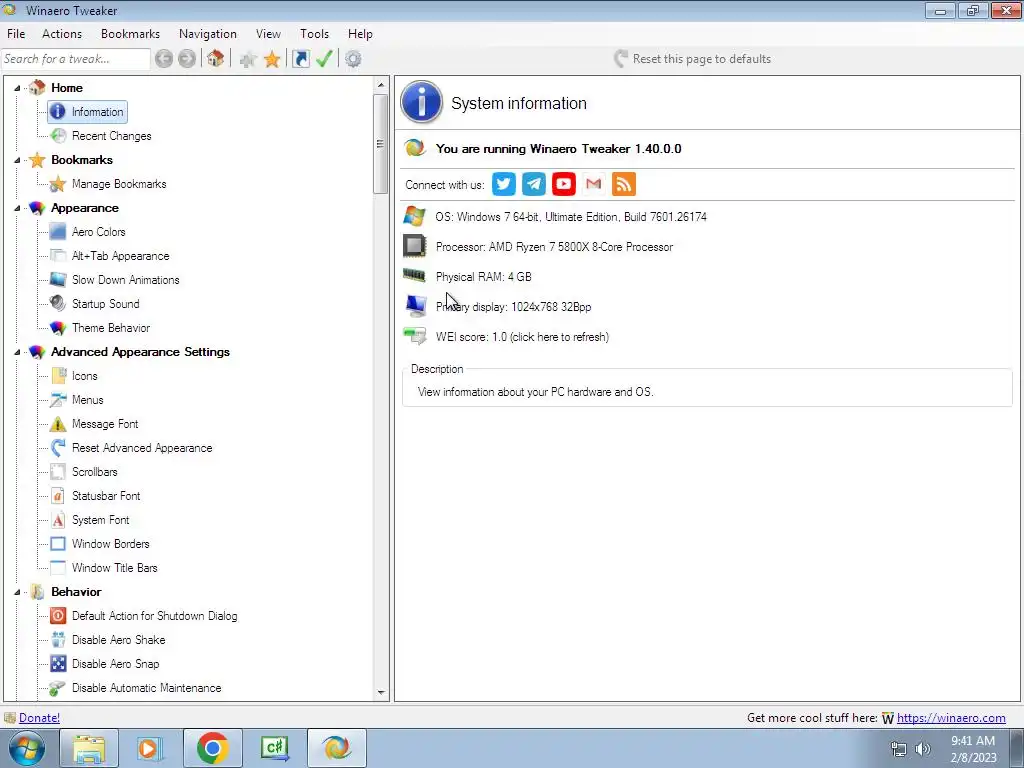Screen dimensions: 1024x768
Task: Collapse the Behavior tree node
Action: (18, 592)
